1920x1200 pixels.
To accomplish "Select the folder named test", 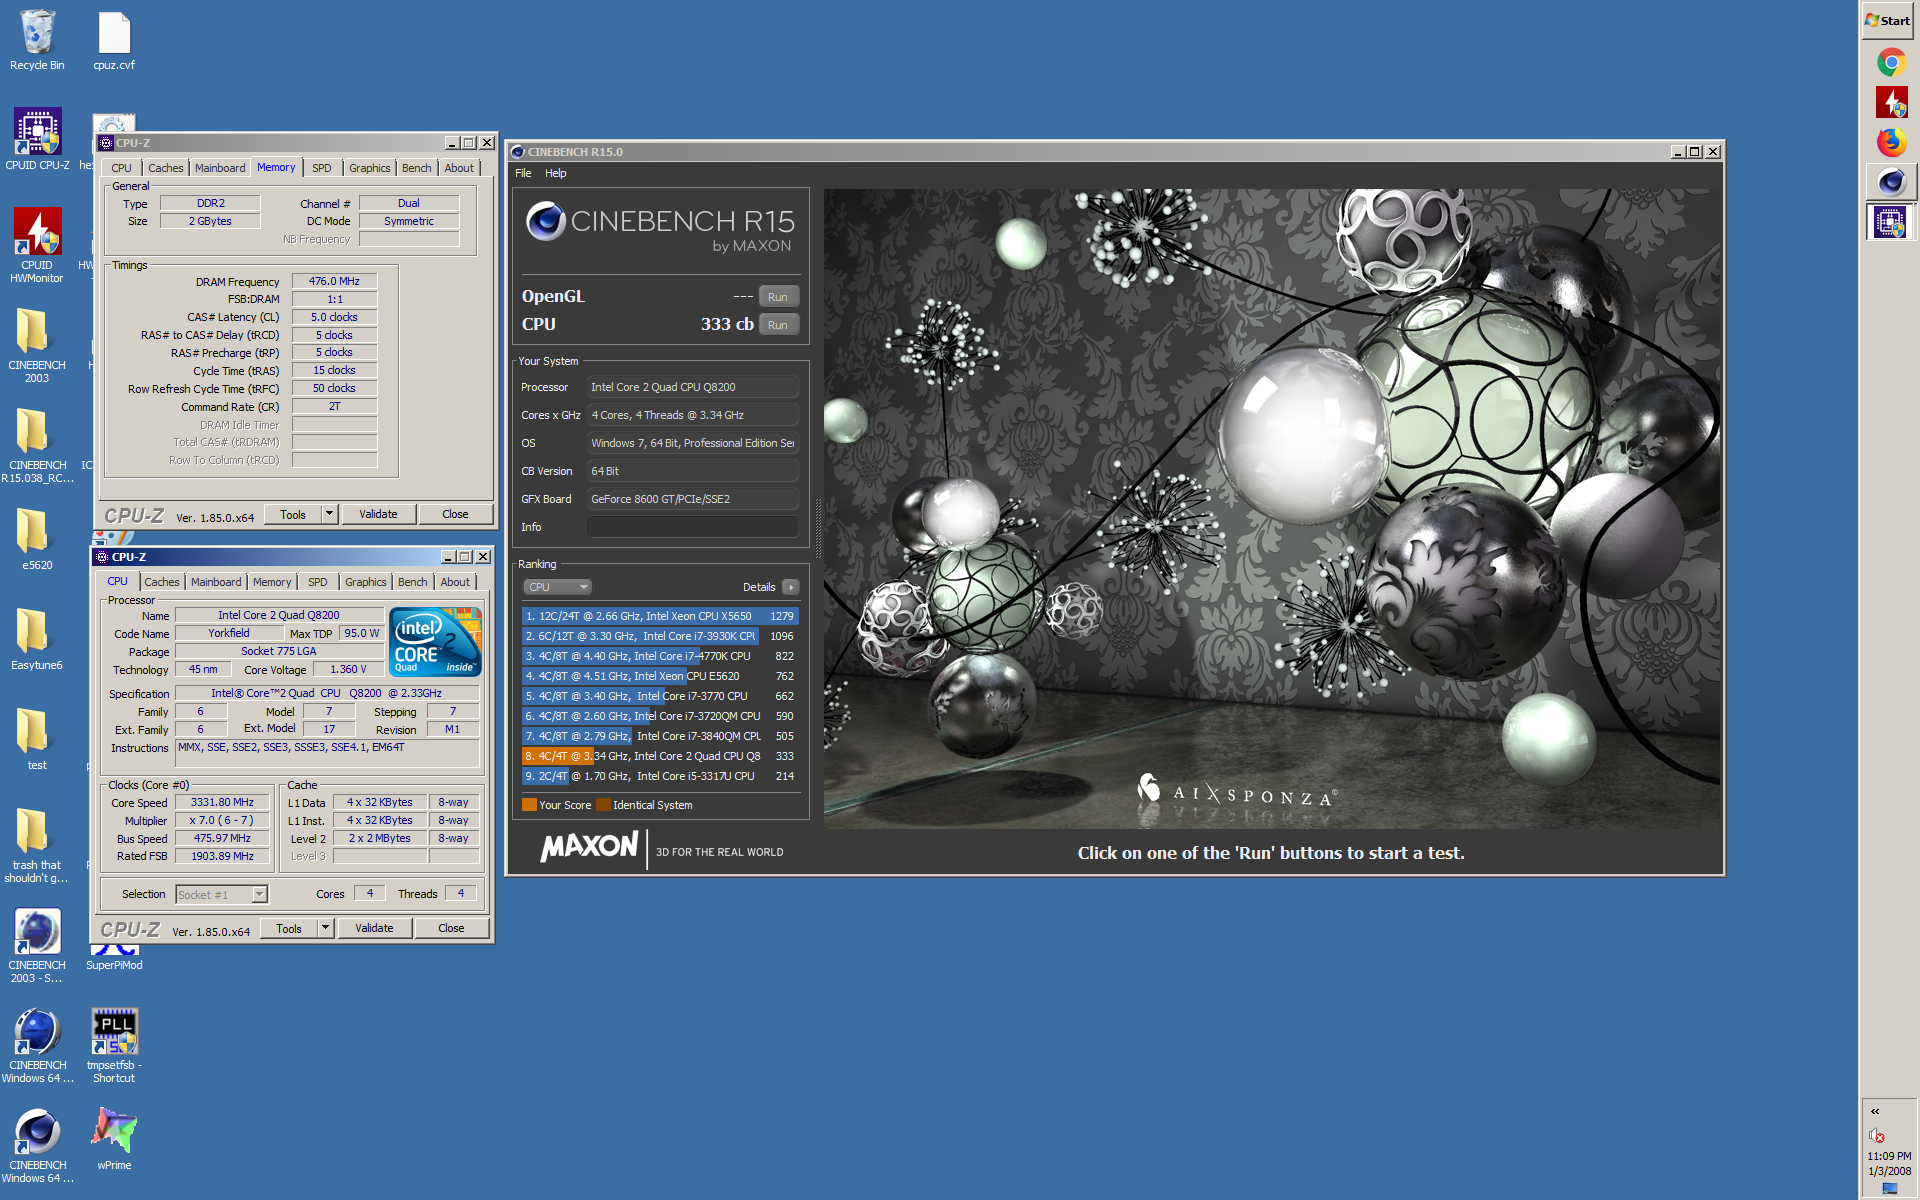I will tap(37, 740).
